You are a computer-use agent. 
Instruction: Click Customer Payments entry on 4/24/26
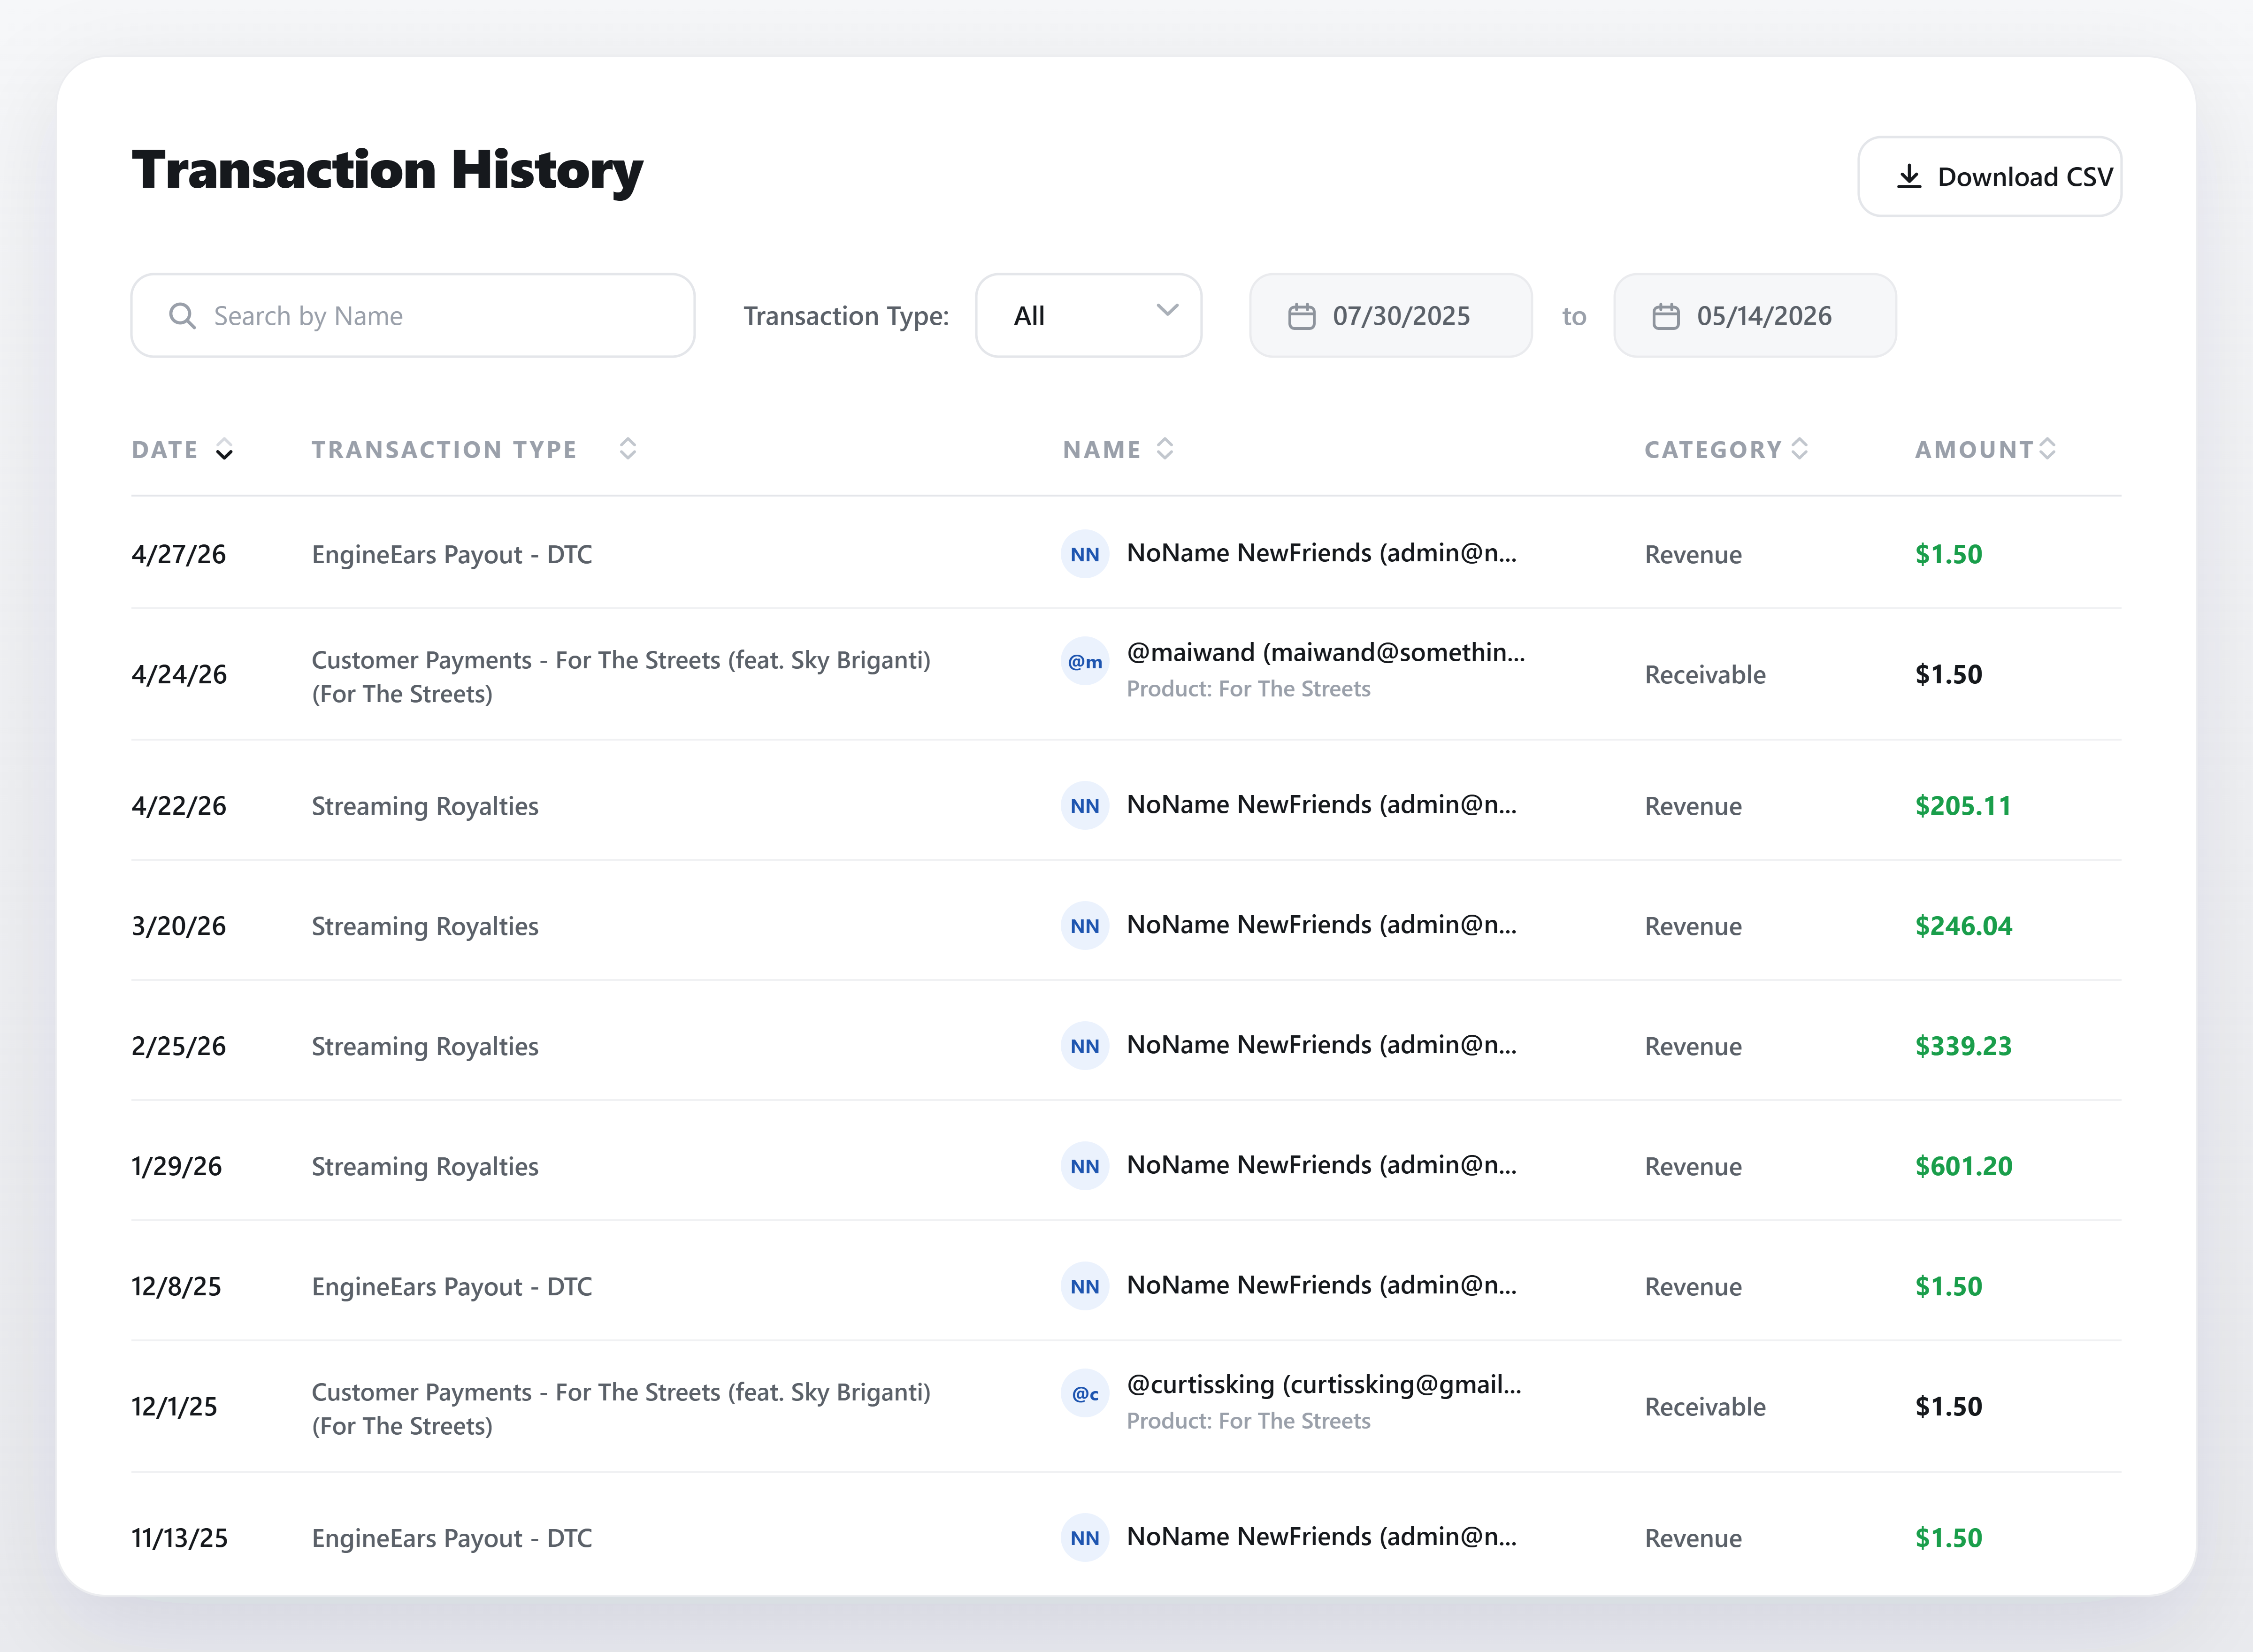[621, 677]
